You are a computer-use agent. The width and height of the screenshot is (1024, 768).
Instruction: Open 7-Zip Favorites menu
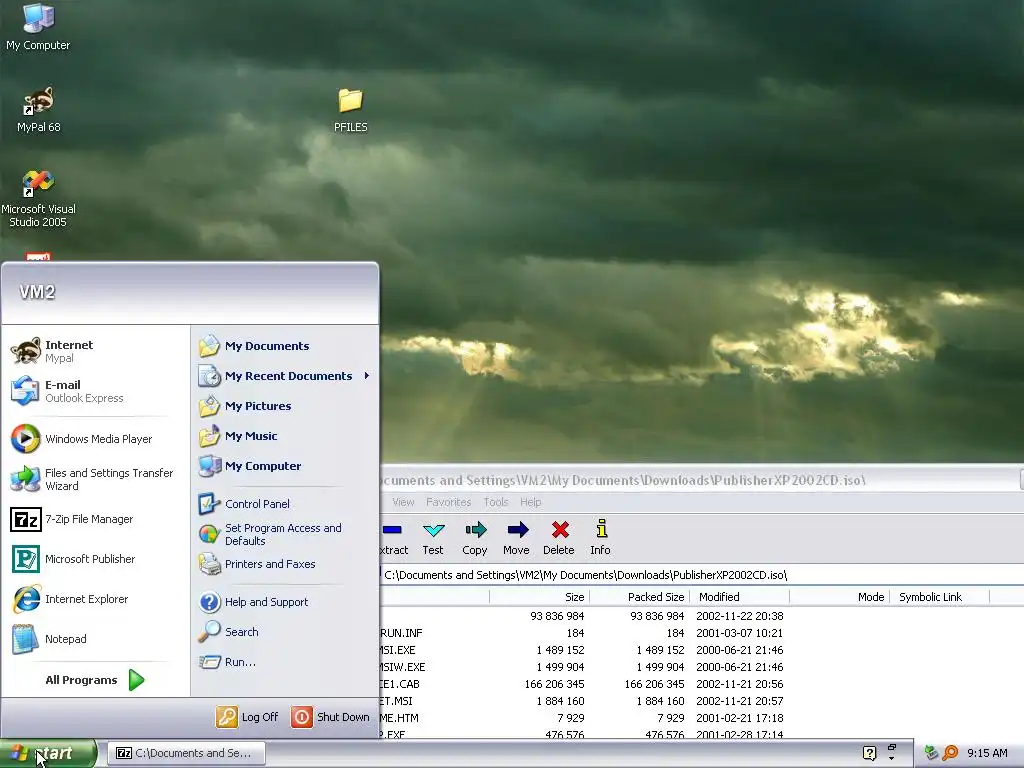[x=449, y=502]
